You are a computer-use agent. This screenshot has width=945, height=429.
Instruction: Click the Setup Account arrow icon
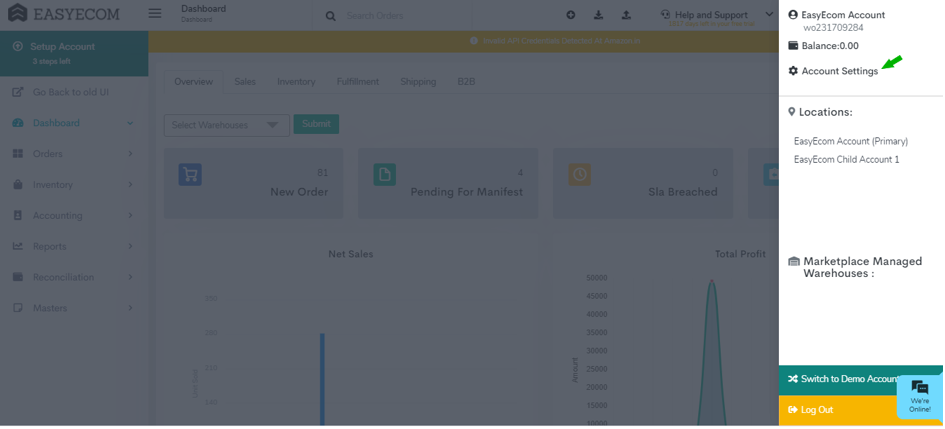[17, 46]
